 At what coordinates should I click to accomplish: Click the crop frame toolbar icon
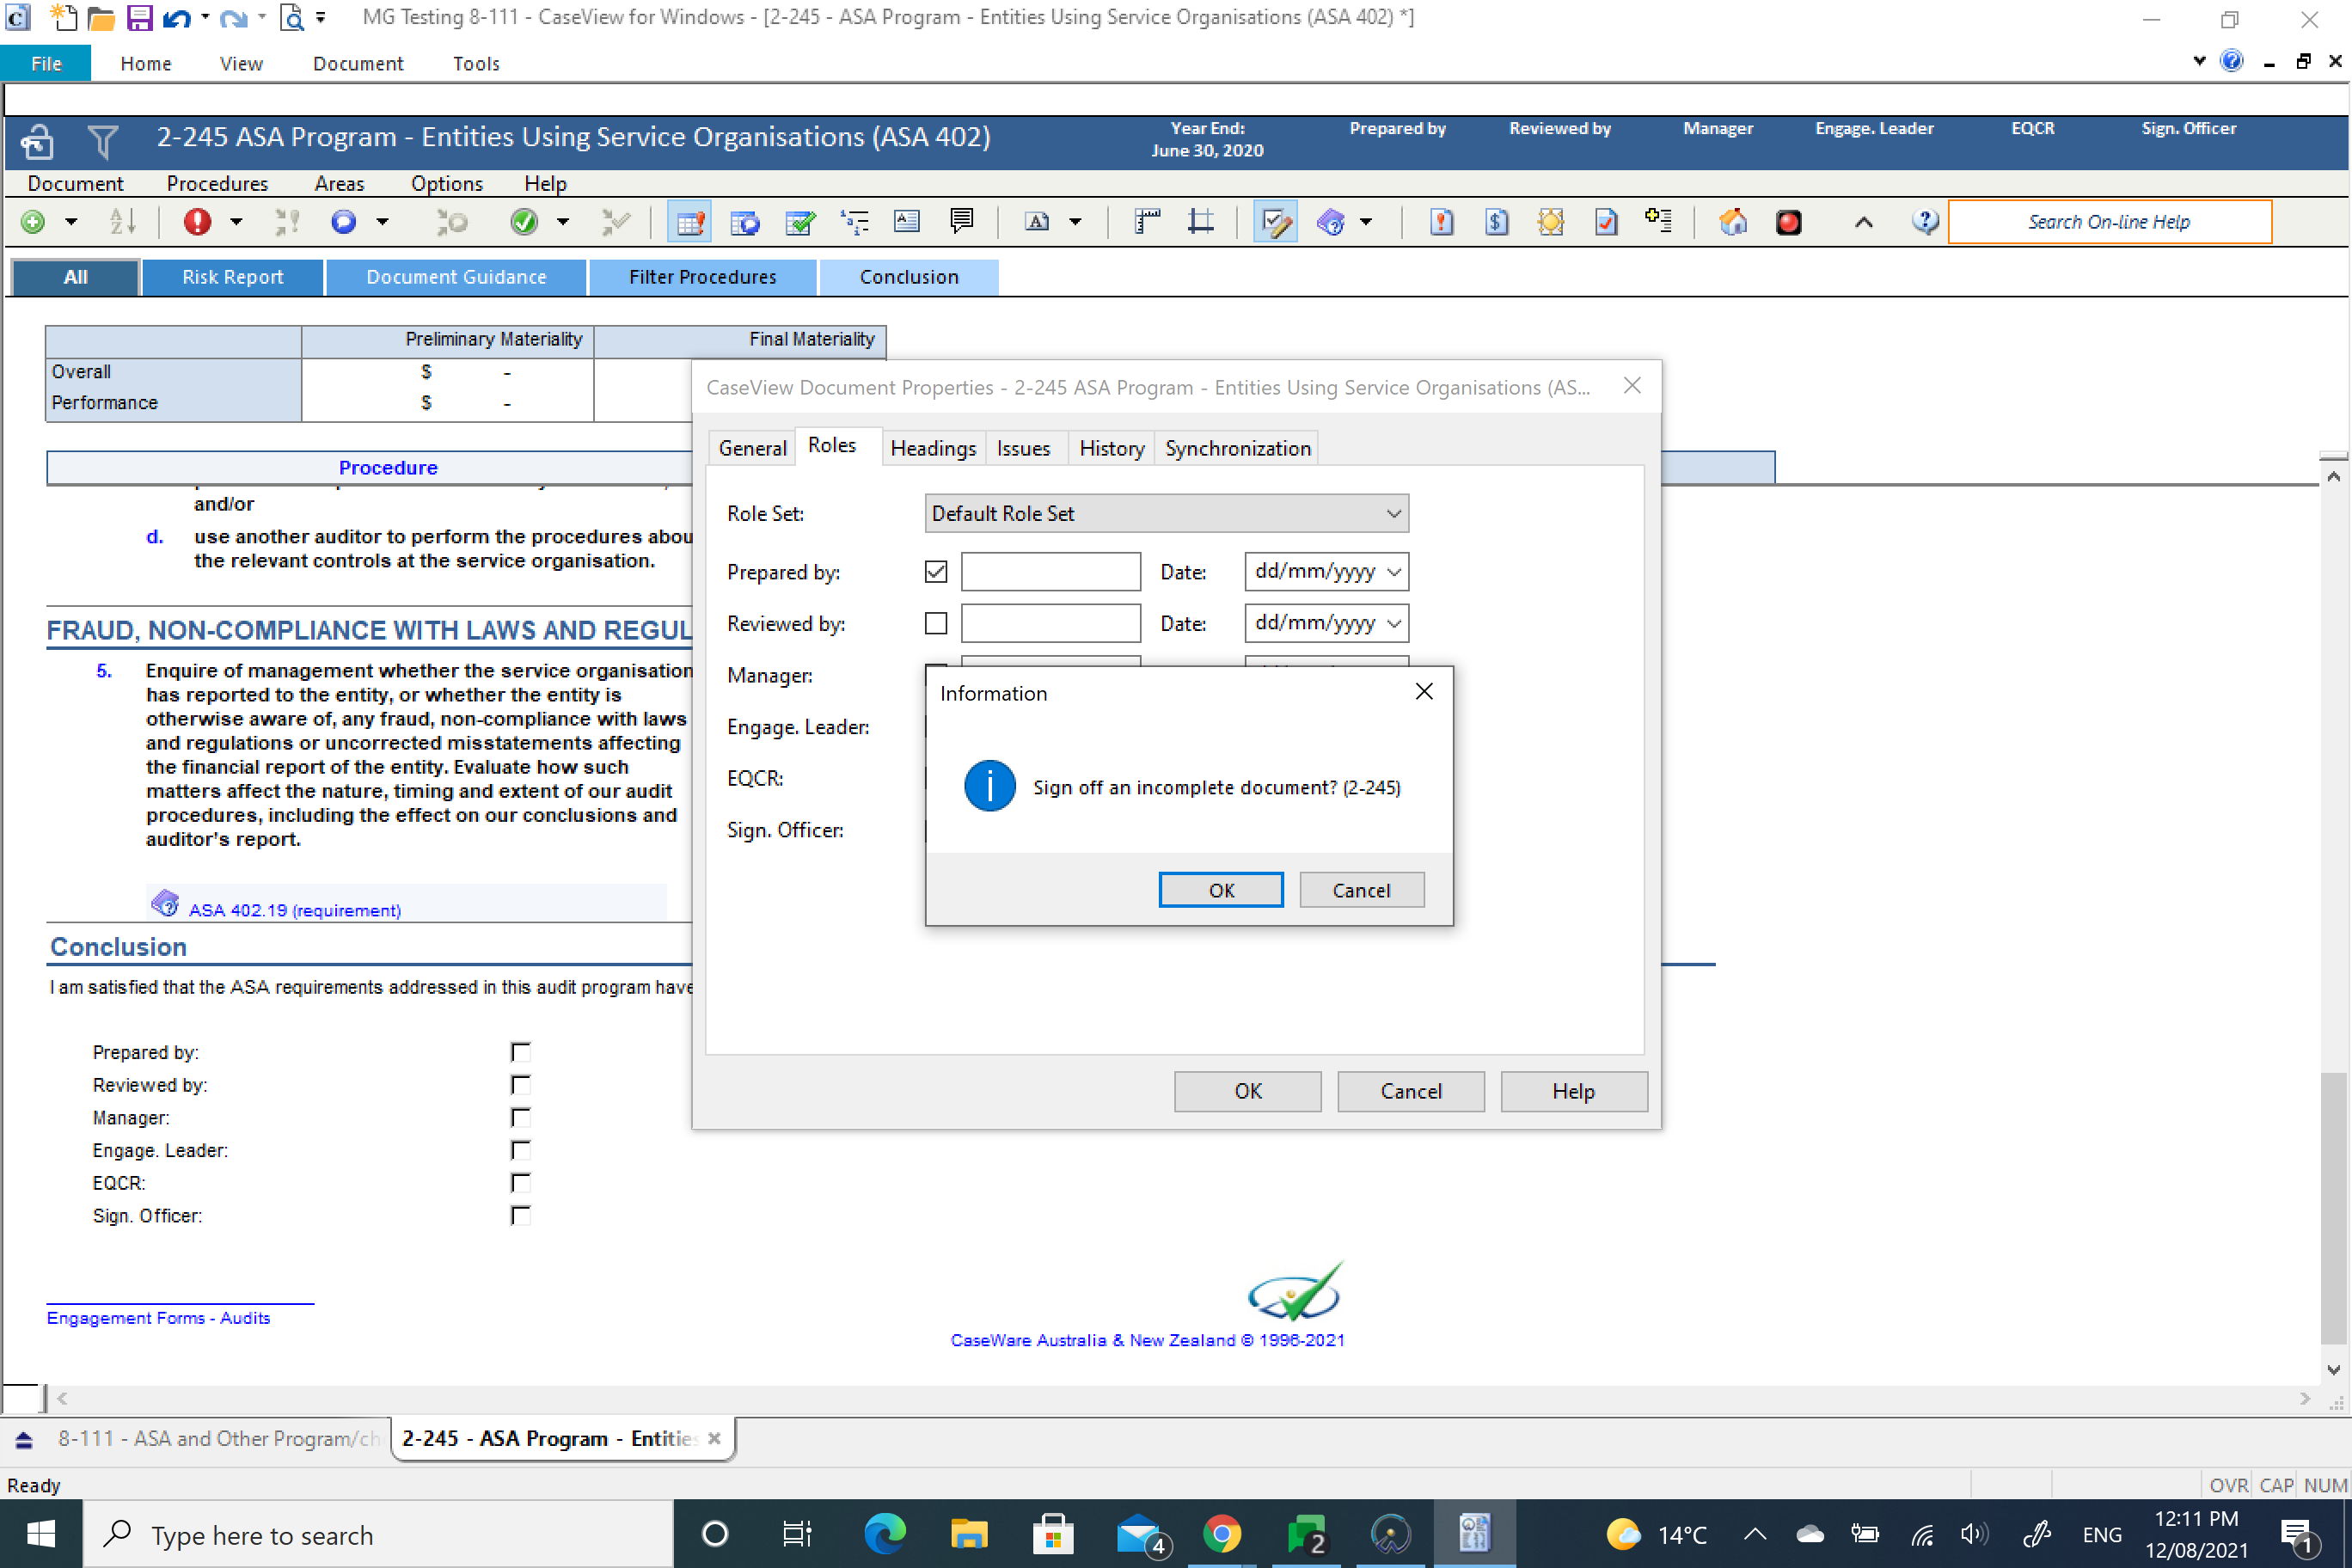pos(1201,221)
